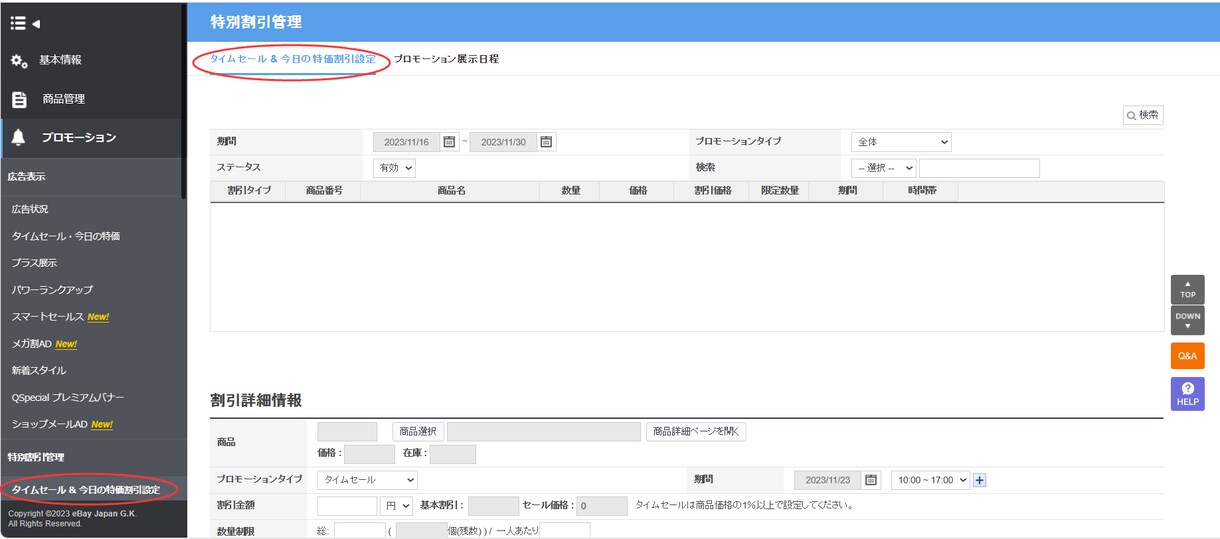This screenshot has width=1220, height=539.
Task: Open the ステータス dropdown showing 有効
Action: pyautogui.click(x=394, y=168)
